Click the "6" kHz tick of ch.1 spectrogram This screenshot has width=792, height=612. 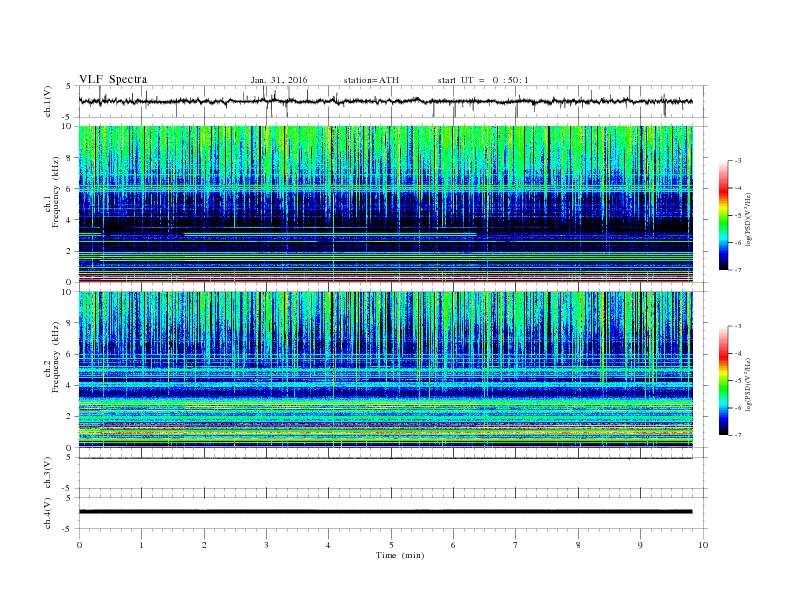click(69, 189)
